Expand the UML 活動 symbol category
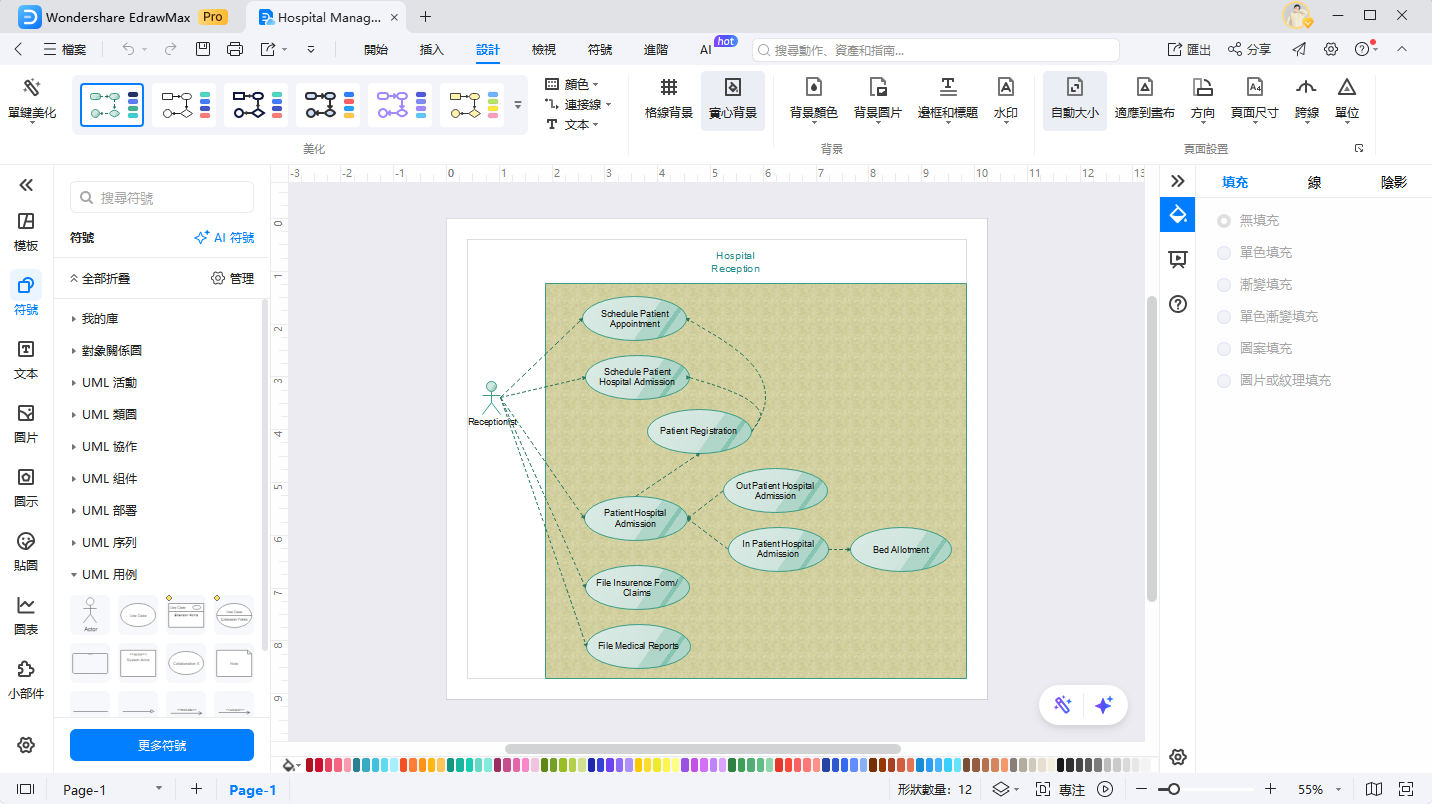 click(x=109, y=383)
